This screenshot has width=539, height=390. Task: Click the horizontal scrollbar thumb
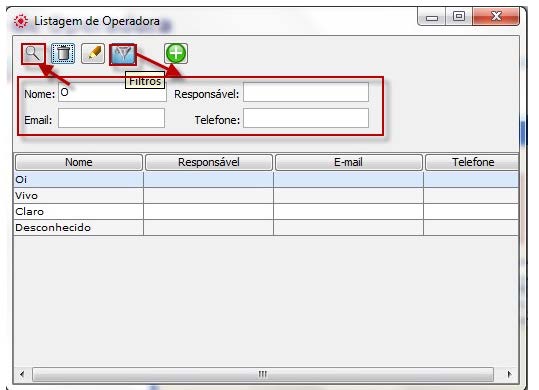tap(263, 374)
